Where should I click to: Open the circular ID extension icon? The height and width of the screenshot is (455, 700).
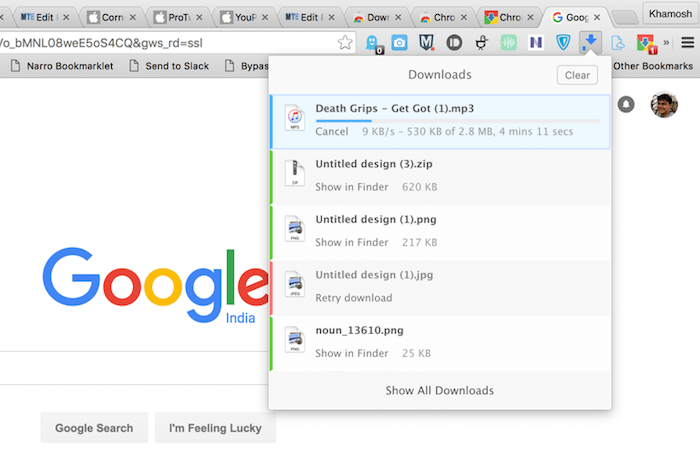pos(454,43)
